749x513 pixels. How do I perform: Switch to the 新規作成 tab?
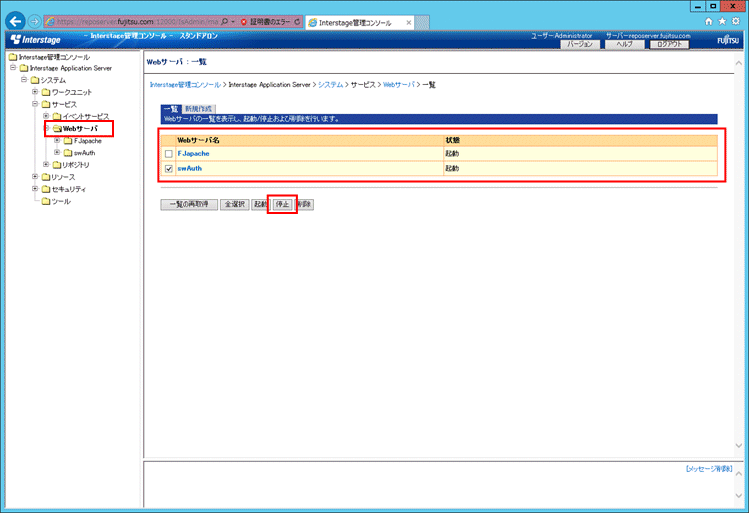pyautogui.click(x=199, y=109)
